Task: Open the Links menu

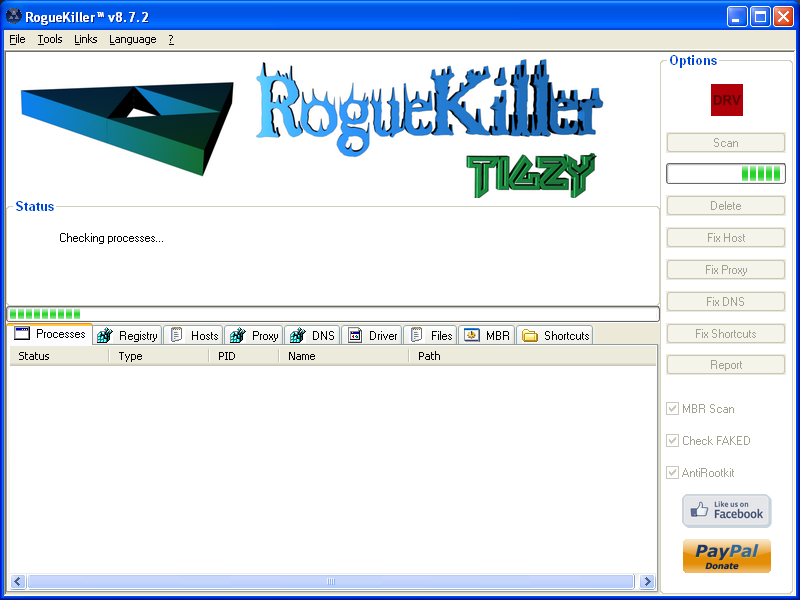Action: 86,39
